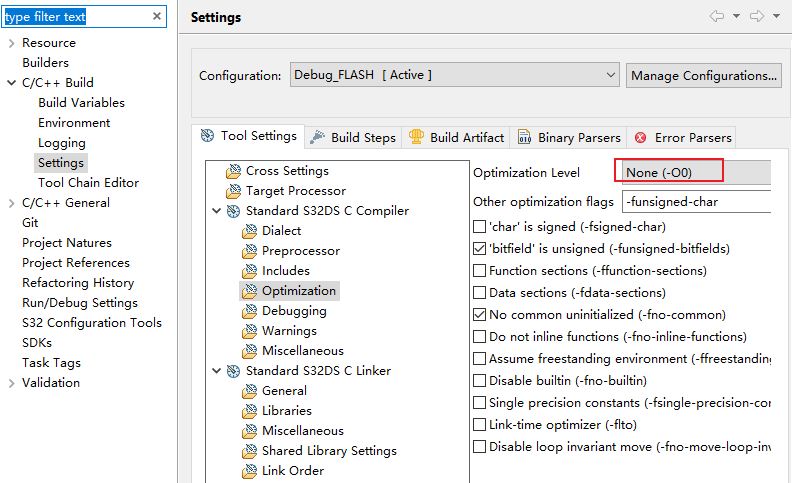Collapse Standard S32DS C Linker node
The height and width of the screenshot is (483, 792).
[x=217, y=371]
